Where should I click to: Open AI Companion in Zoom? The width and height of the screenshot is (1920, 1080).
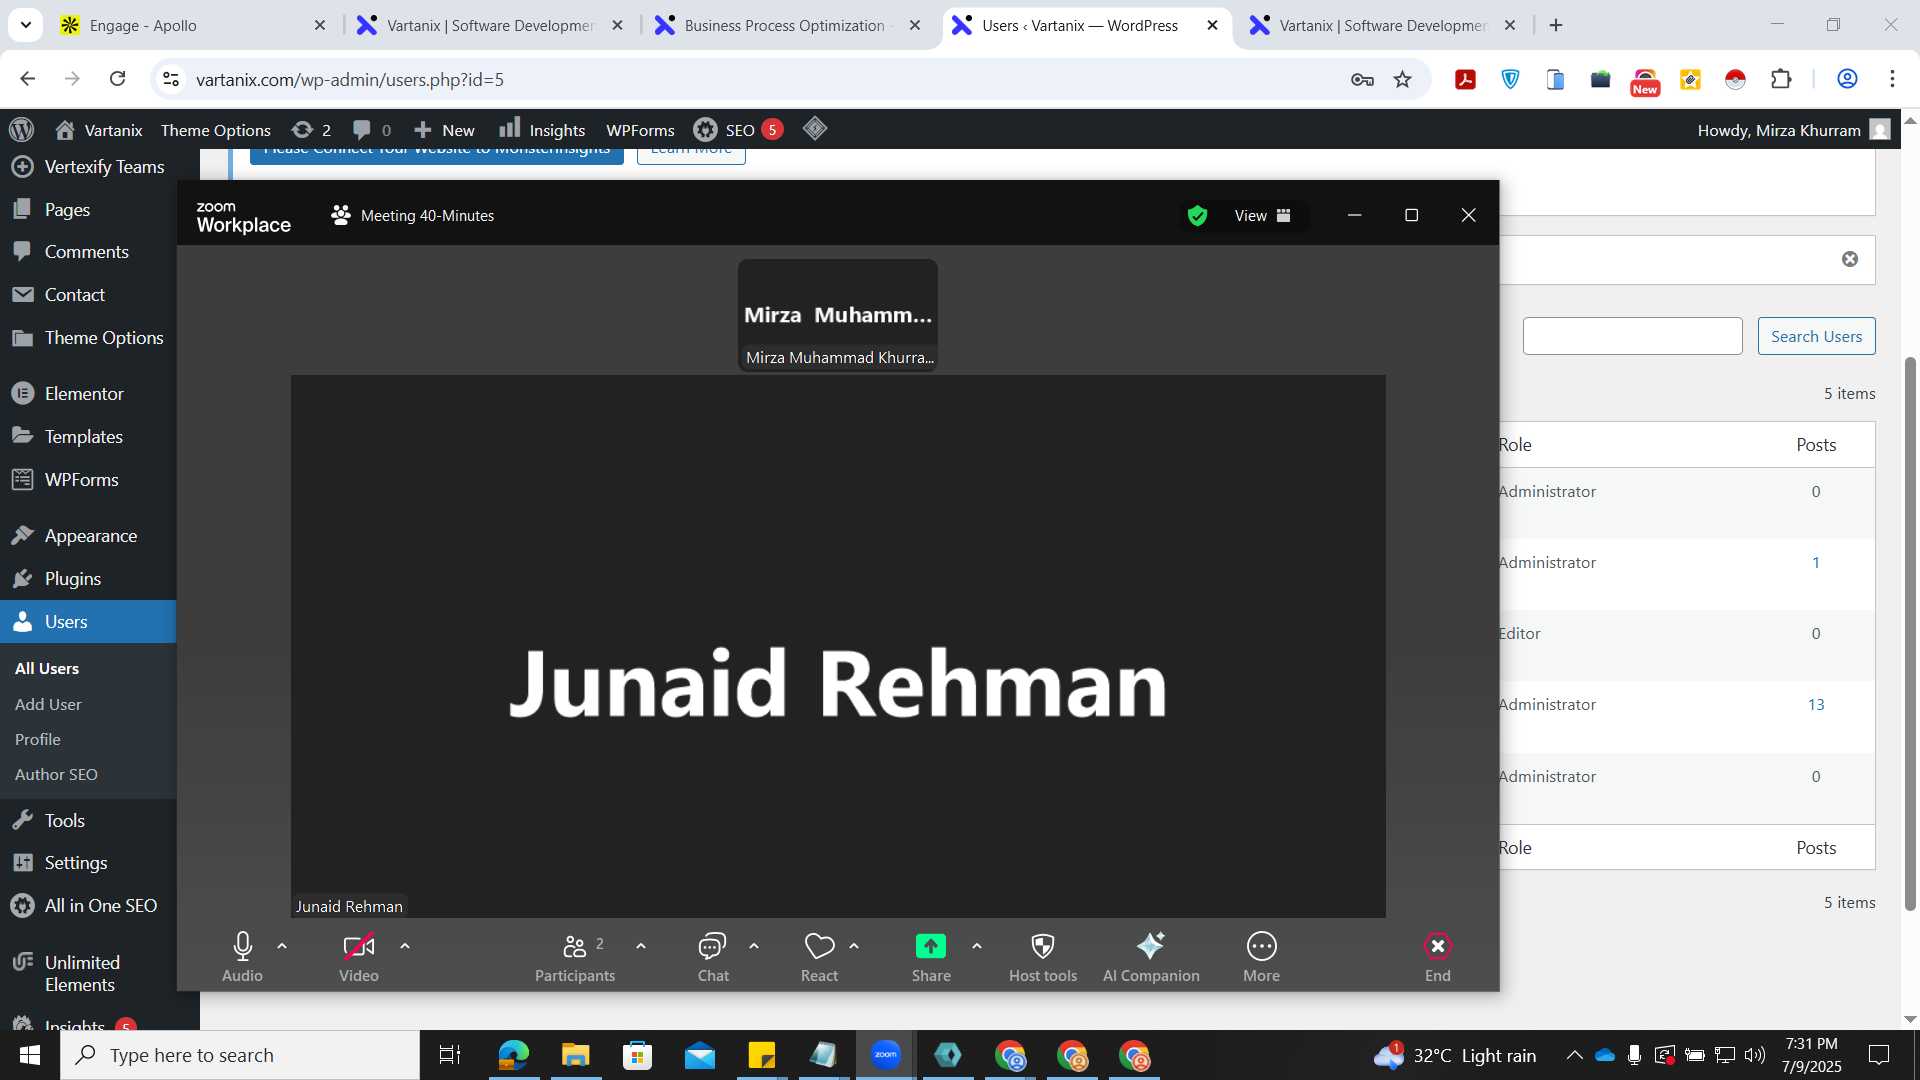pos(1151,956)
